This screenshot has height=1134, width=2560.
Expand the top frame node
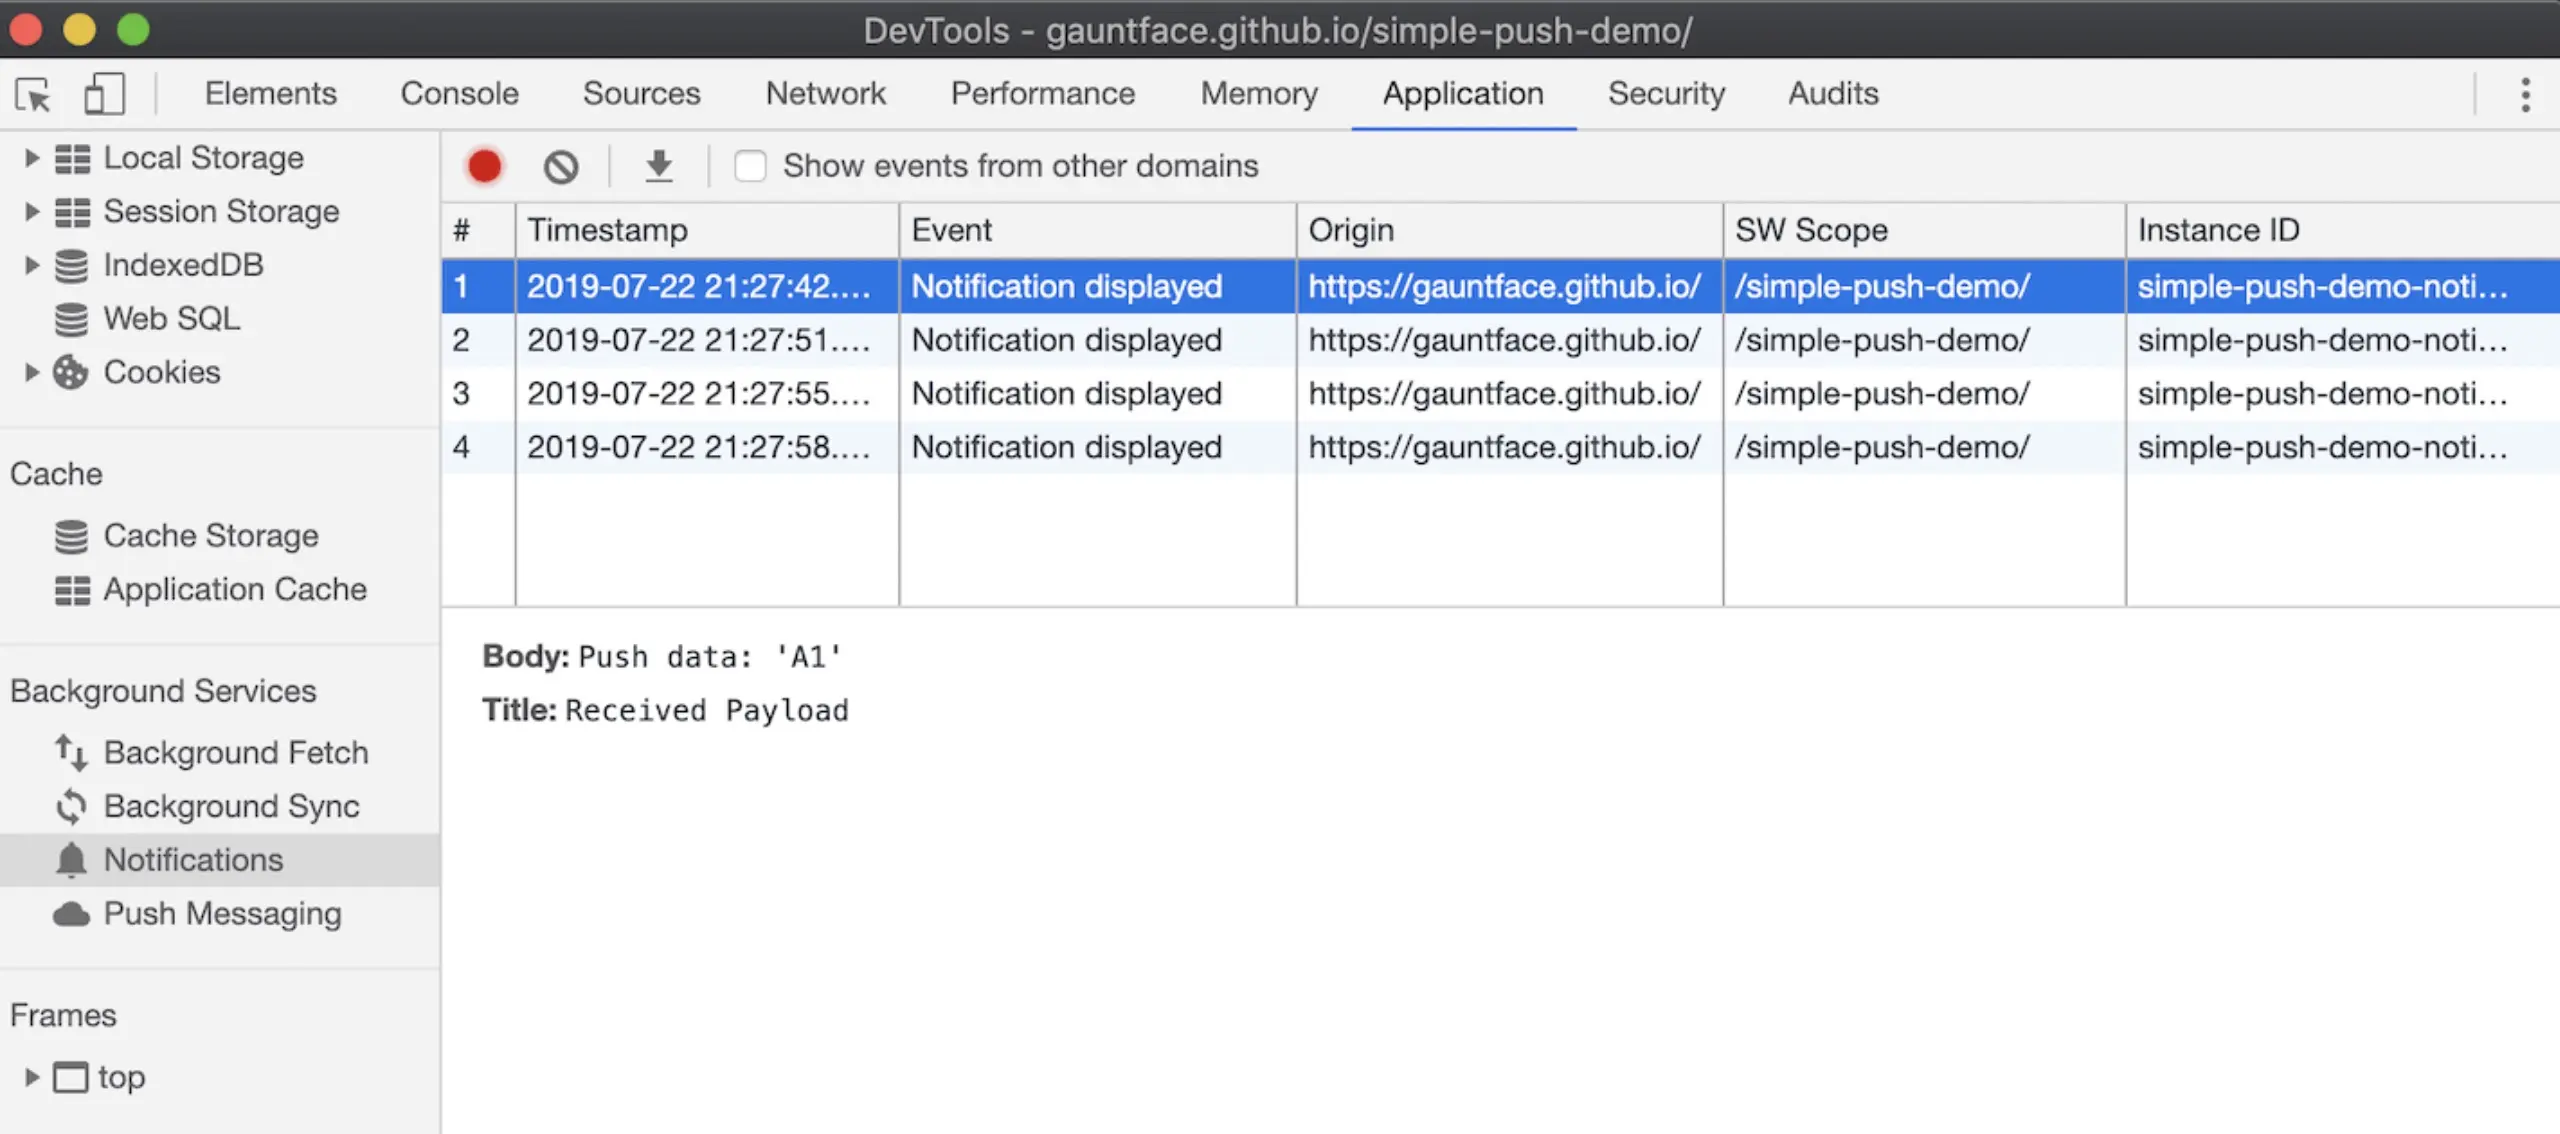point(31,1077)
